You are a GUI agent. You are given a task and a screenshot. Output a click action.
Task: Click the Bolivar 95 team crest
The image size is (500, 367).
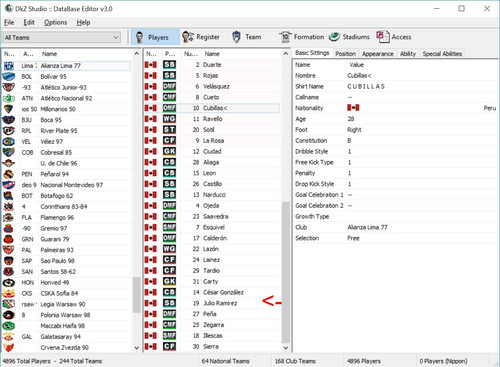click(x=9, y=77)
